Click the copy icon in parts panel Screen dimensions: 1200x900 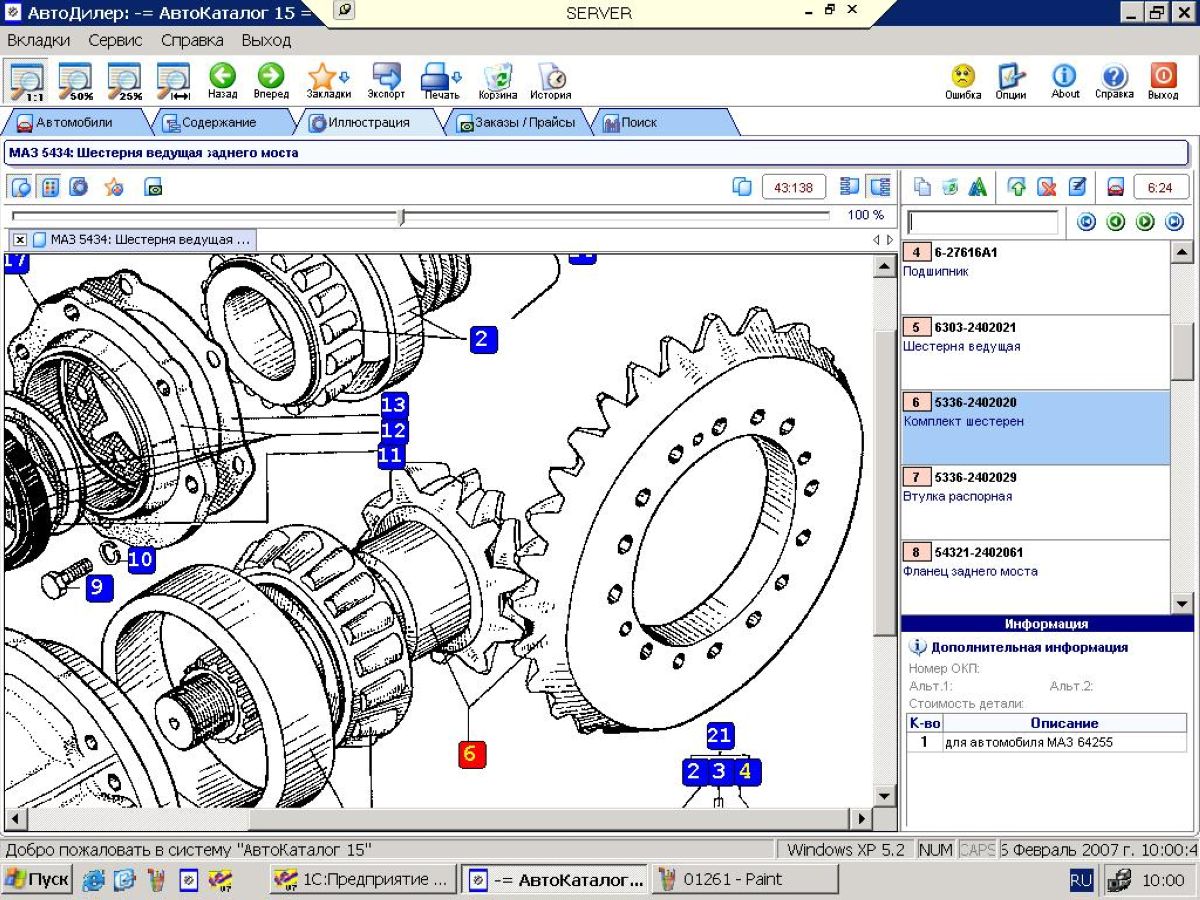[x=922, y=187]
